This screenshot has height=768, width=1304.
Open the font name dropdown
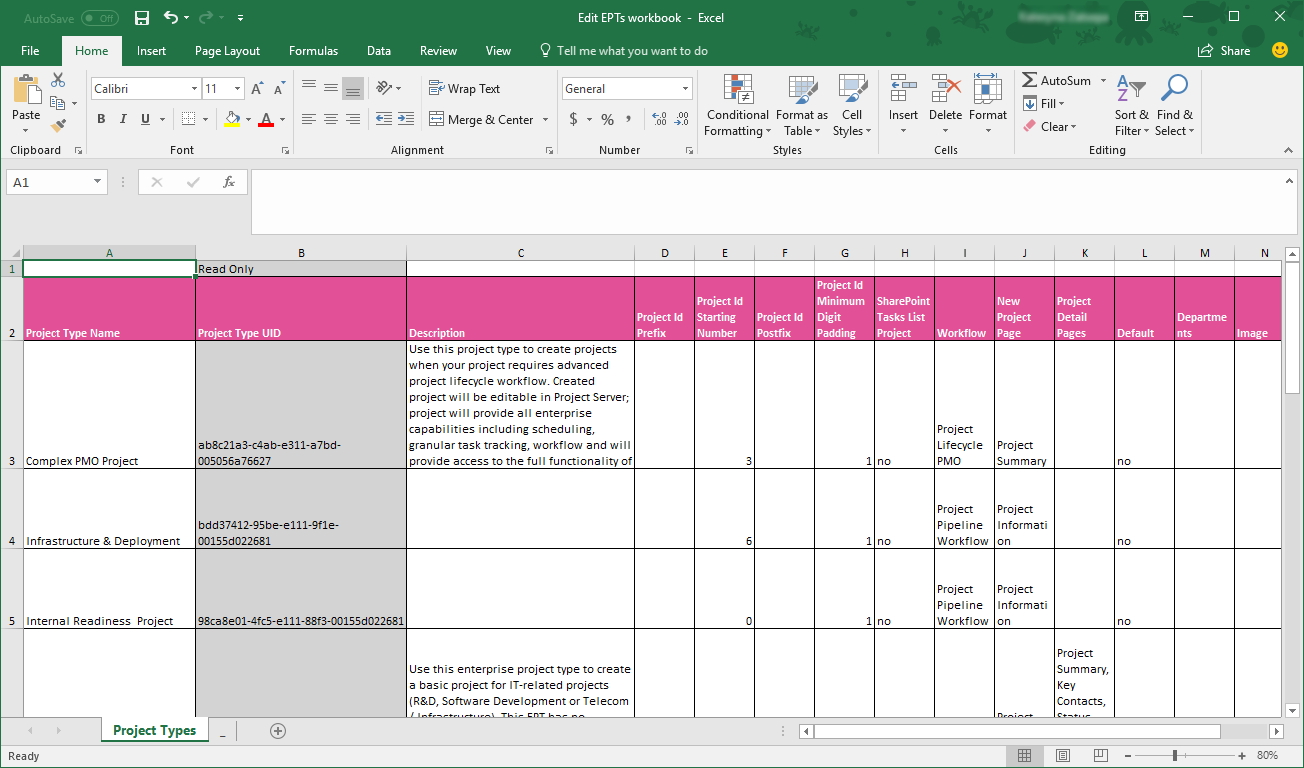(x=194, y=89)
